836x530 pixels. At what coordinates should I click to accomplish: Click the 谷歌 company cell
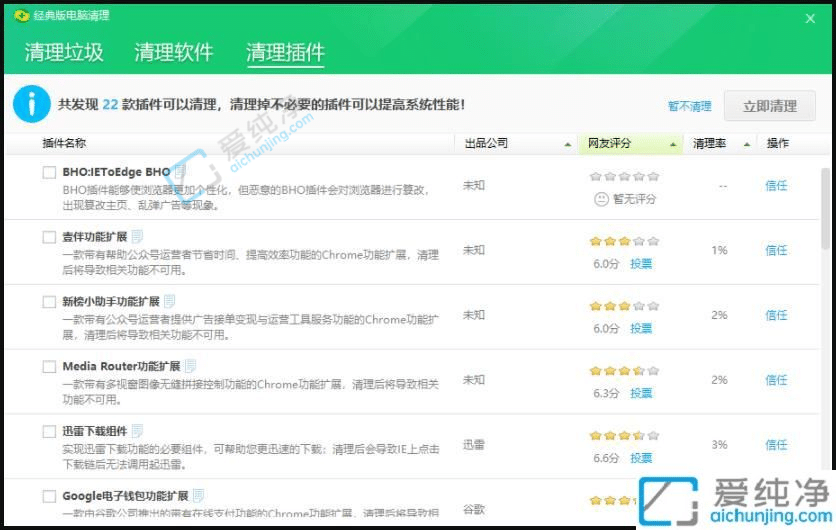pos(473,509)
